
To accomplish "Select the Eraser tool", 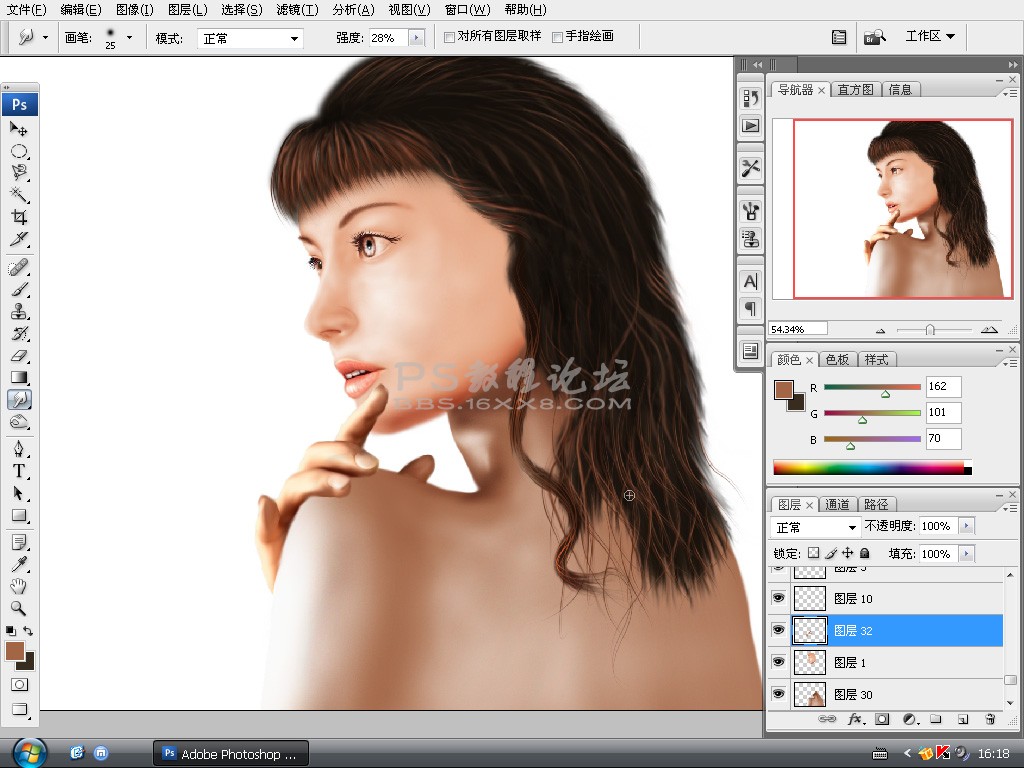I will click(18, 356).
